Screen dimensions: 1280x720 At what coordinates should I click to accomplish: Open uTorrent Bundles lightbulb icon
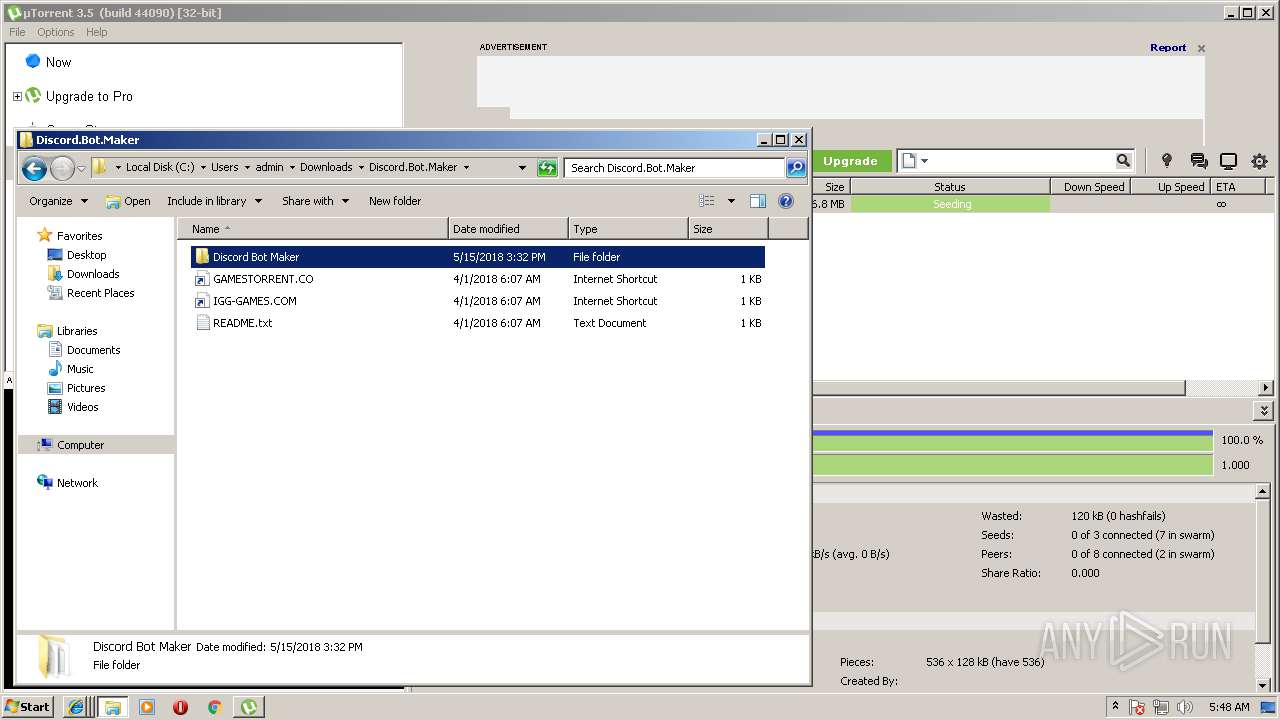coord(1166,161)
